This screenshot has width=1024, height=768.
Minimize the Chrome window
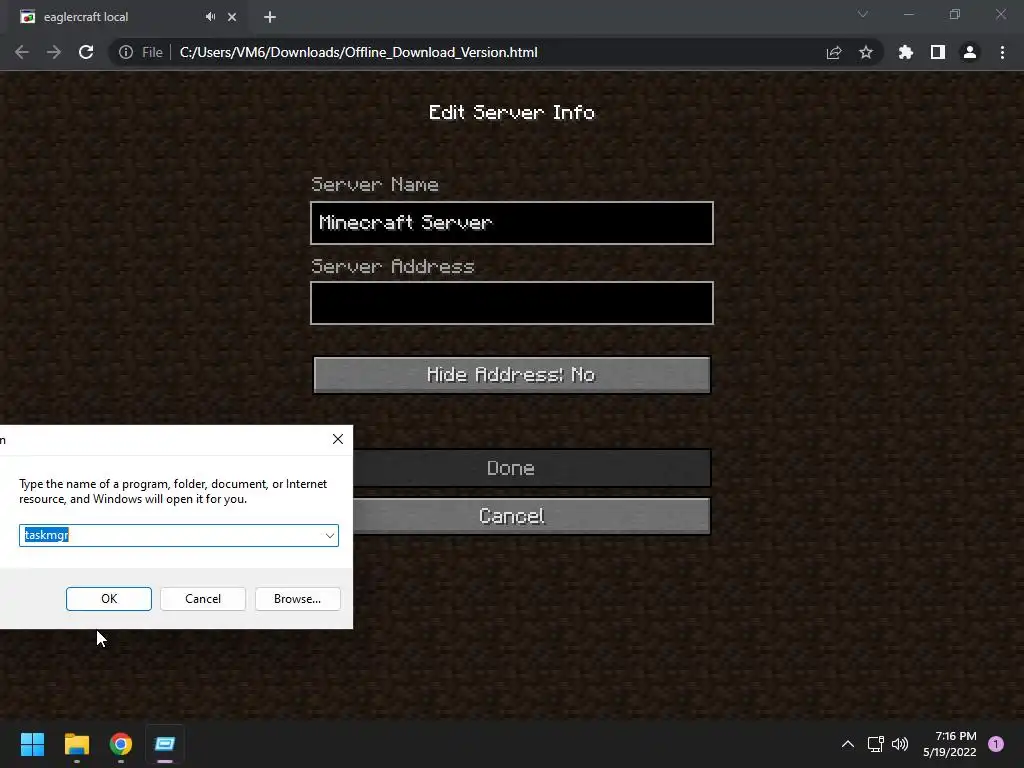pos(908,14)
